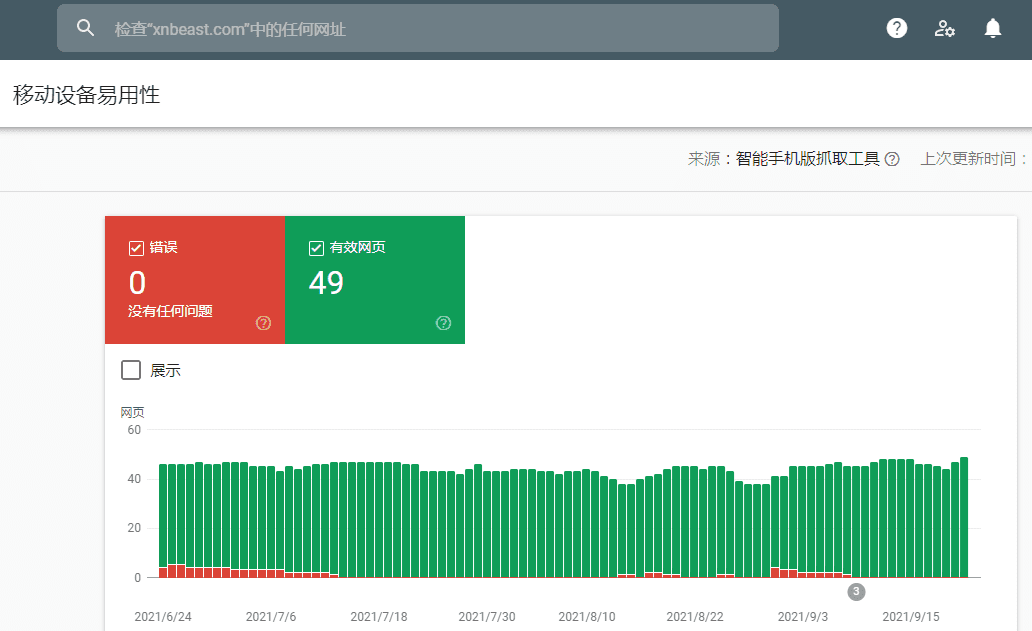The width and height of the screenshot is (1032, 631).
Task: Click the 上次更新时间 label
Action: point(973,159)
